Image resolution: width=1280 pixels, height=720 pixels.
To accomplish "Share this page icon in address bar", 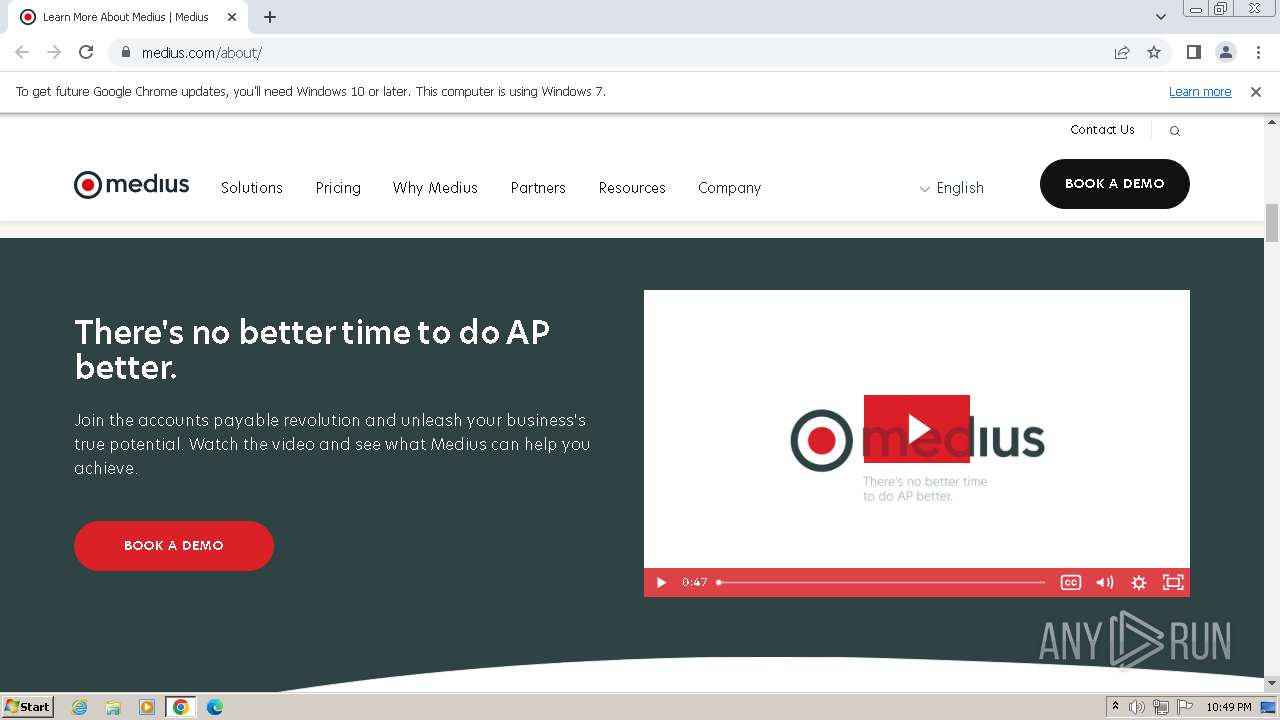I will (x=1122, y=52).
